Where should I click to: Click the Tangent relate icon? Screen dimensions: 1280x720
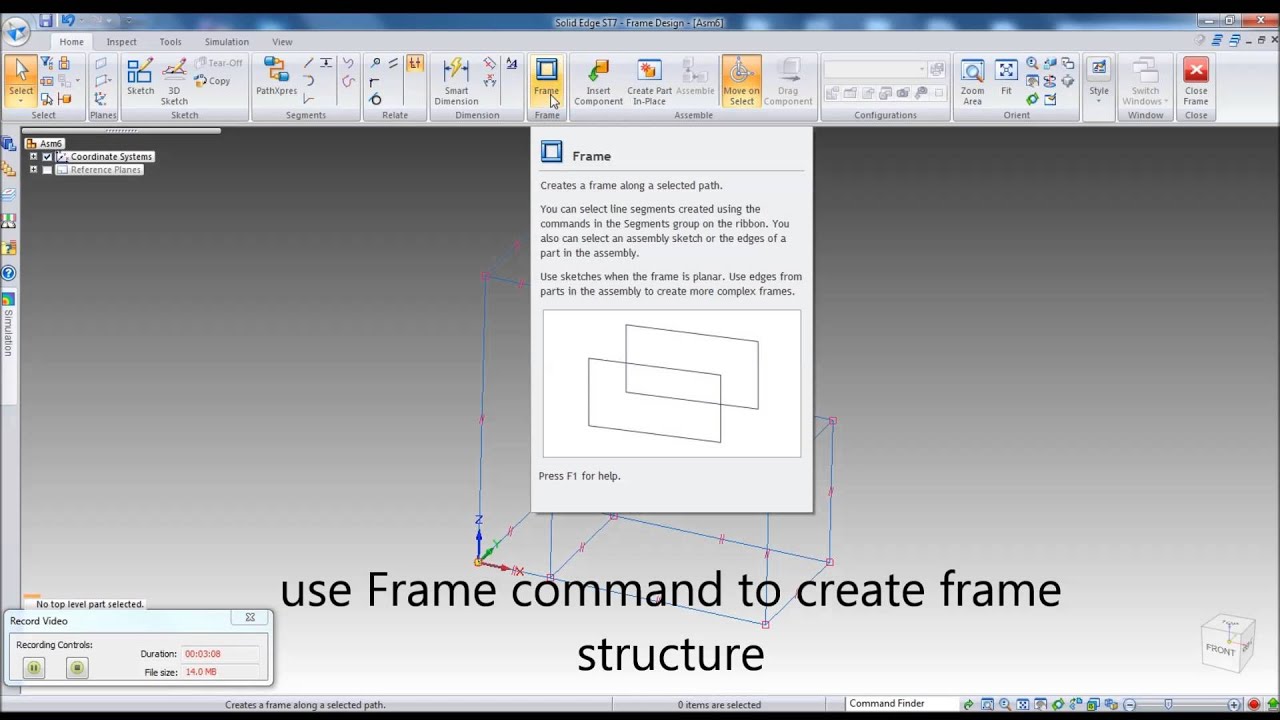click(375, 99)
